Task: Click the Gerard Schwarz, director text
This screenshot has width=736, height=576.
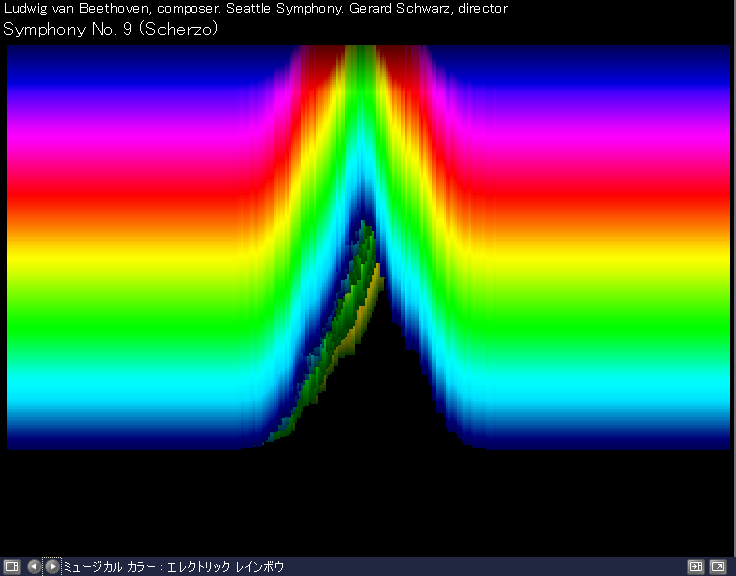Action: (428, 9)
